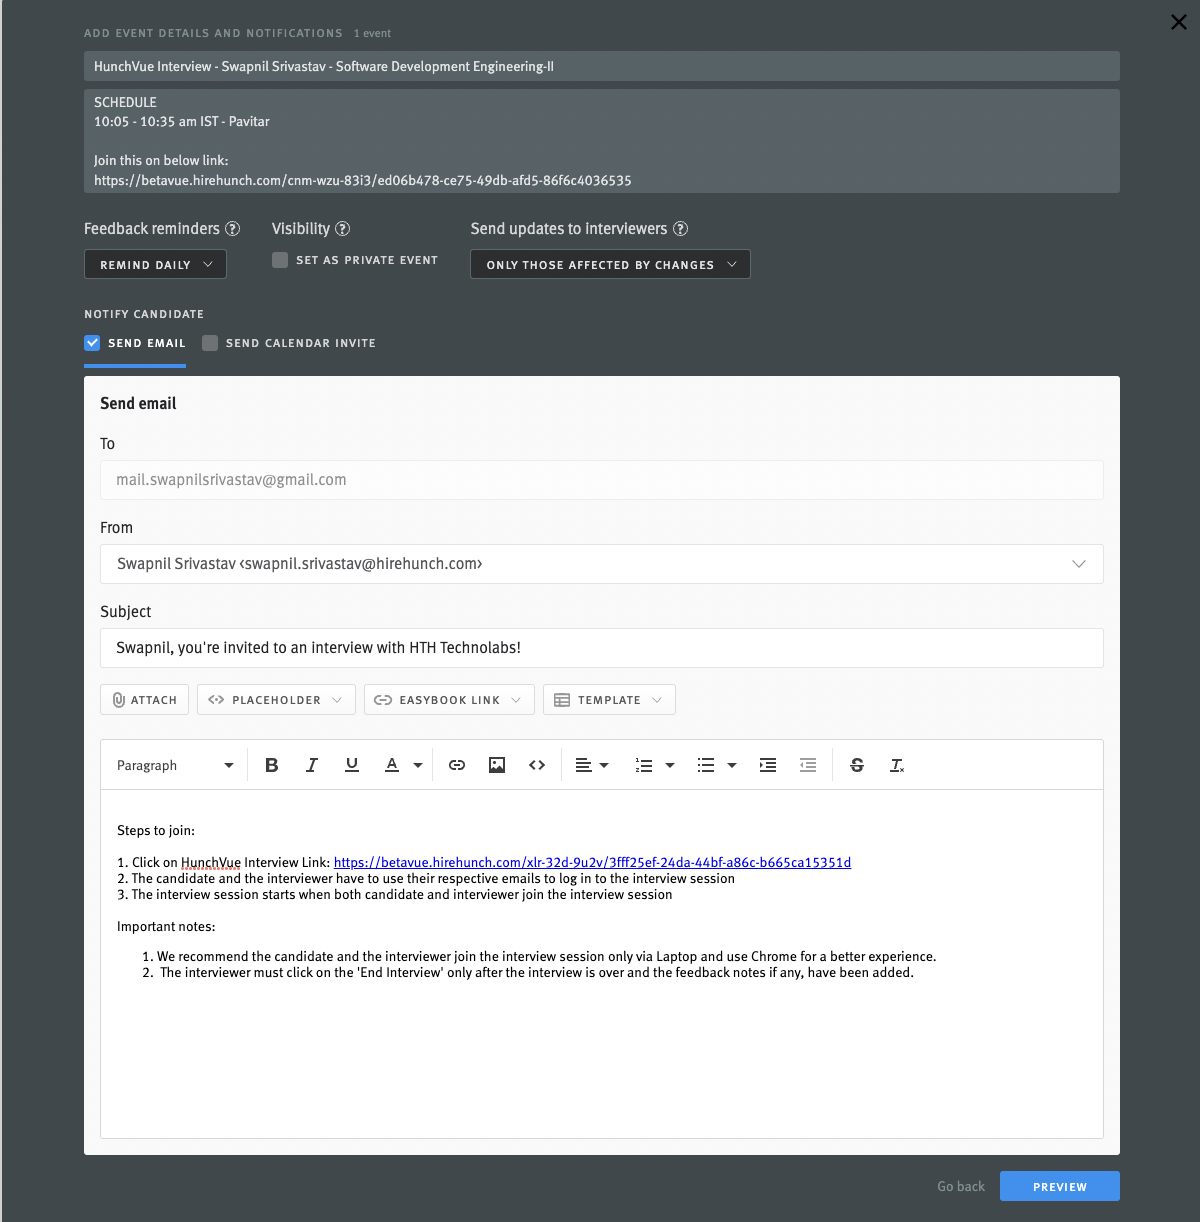Underline the selected text
Screen dimensions: 1200x1222
coord(351,765)
